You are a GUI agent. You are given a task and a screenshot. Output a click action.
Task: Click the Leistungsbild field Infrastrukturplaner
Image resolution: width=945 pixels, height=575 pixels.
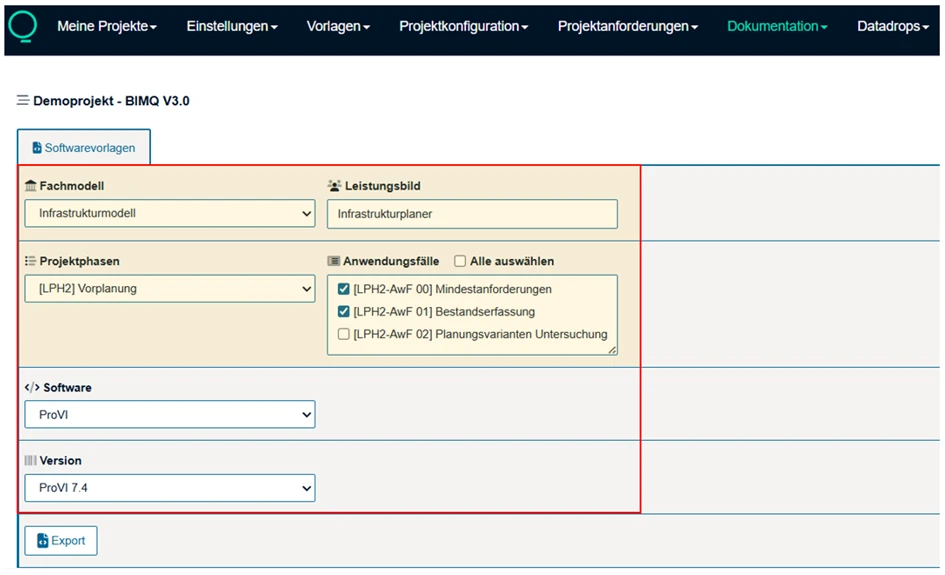pyautogui.click(x=472, y=214)
